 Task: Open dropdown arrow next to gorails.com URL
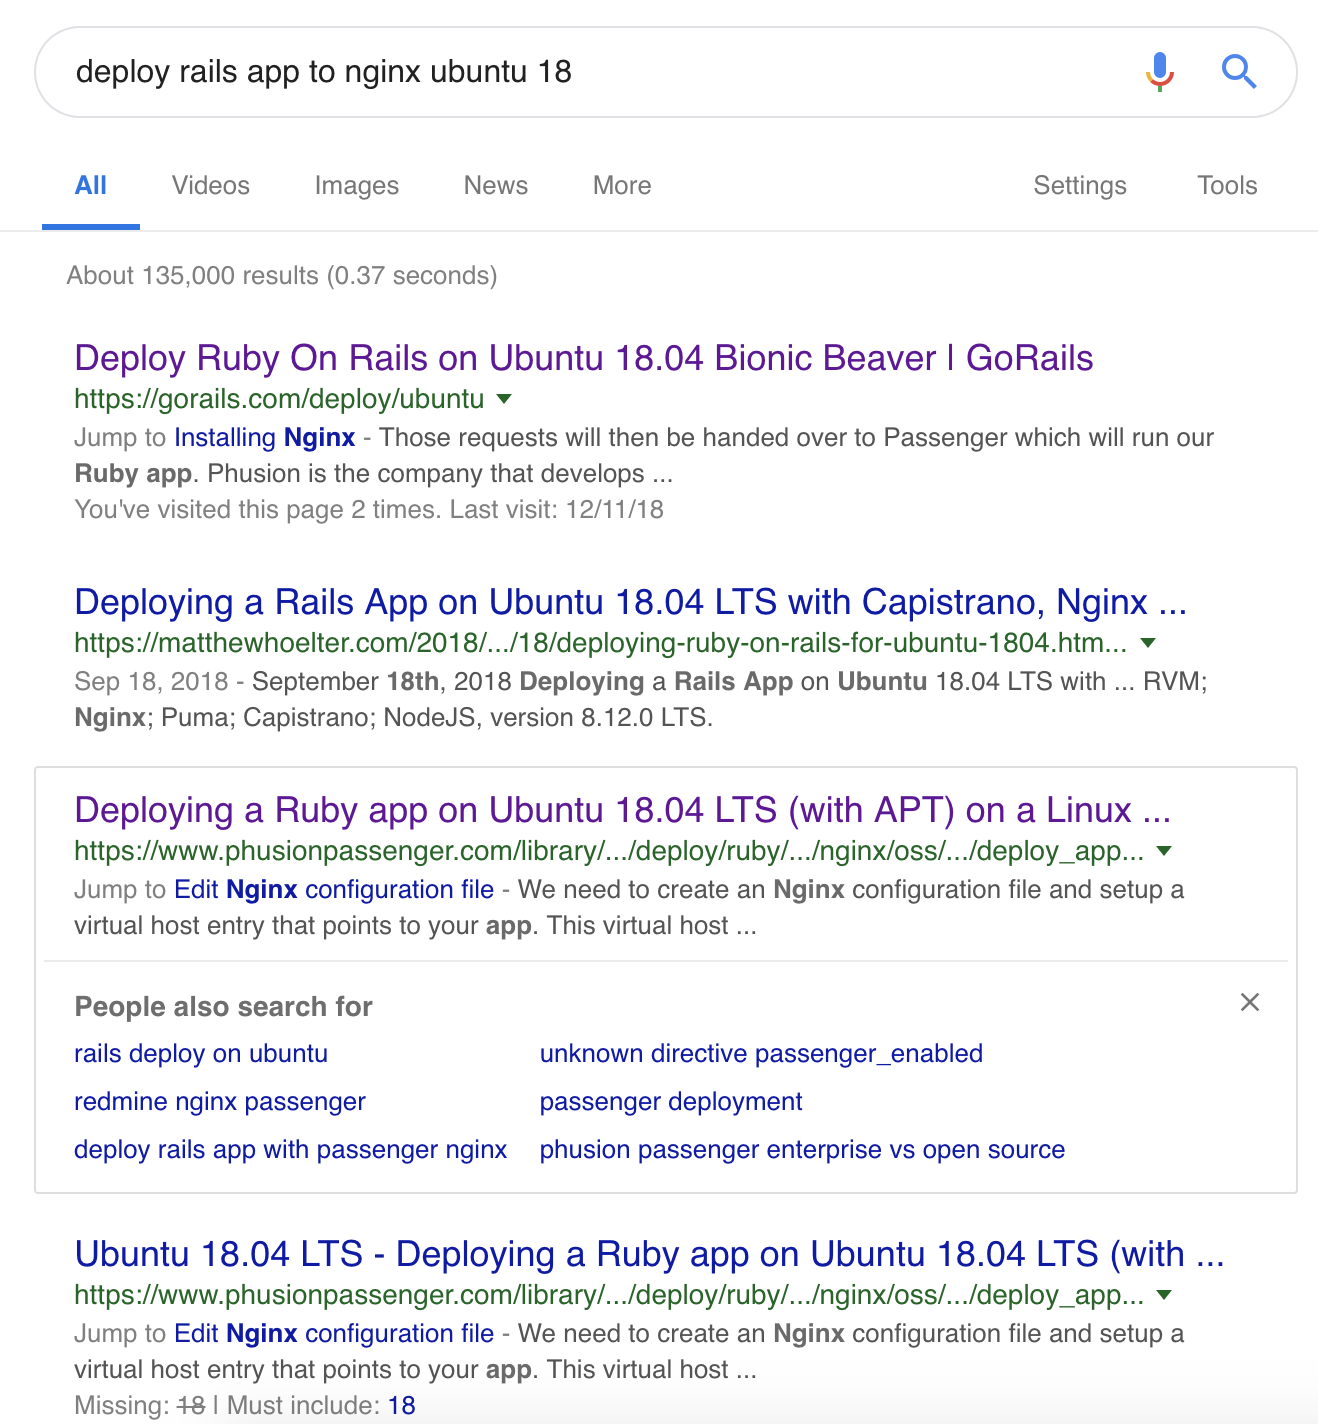pyautogui.click(x=504, y=399)
